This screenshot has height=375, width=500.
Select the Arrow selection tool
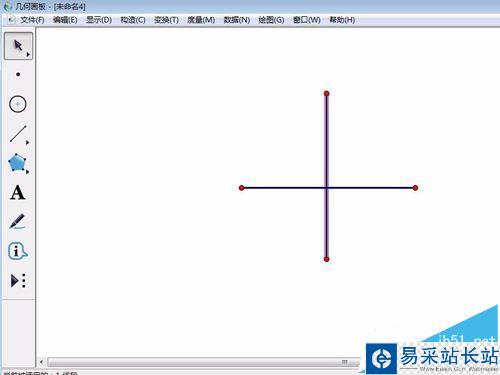[18, 46]
